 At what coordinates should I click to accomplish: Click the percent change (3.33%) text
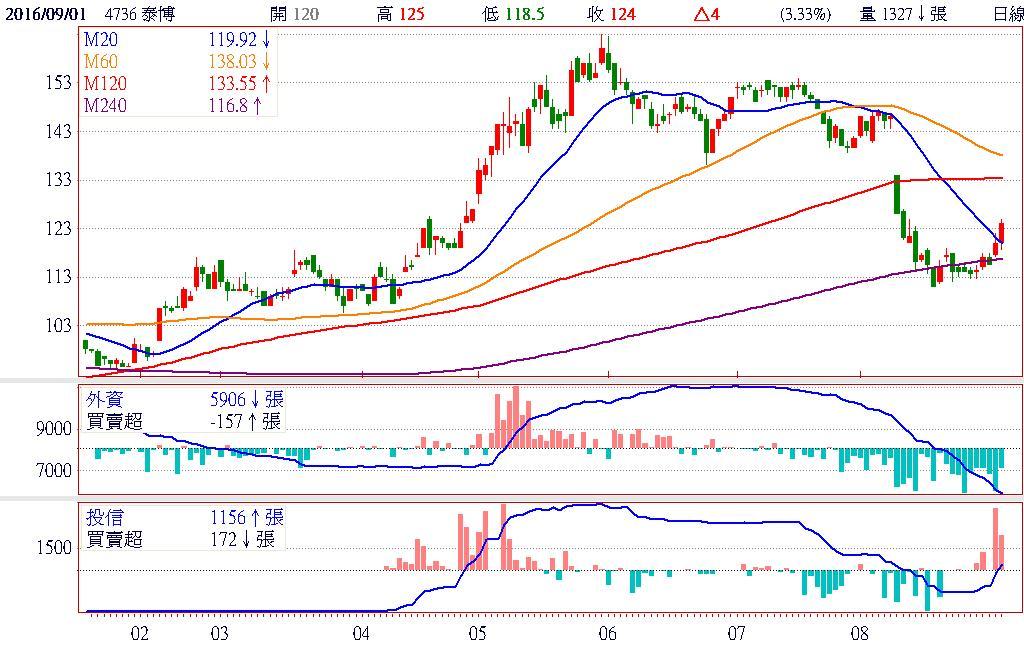click(805, 14)
